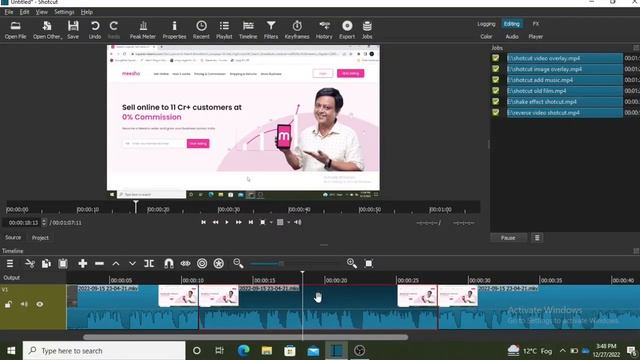
Task: Open the Open Other toolbar icon
Action: [47, 30]
